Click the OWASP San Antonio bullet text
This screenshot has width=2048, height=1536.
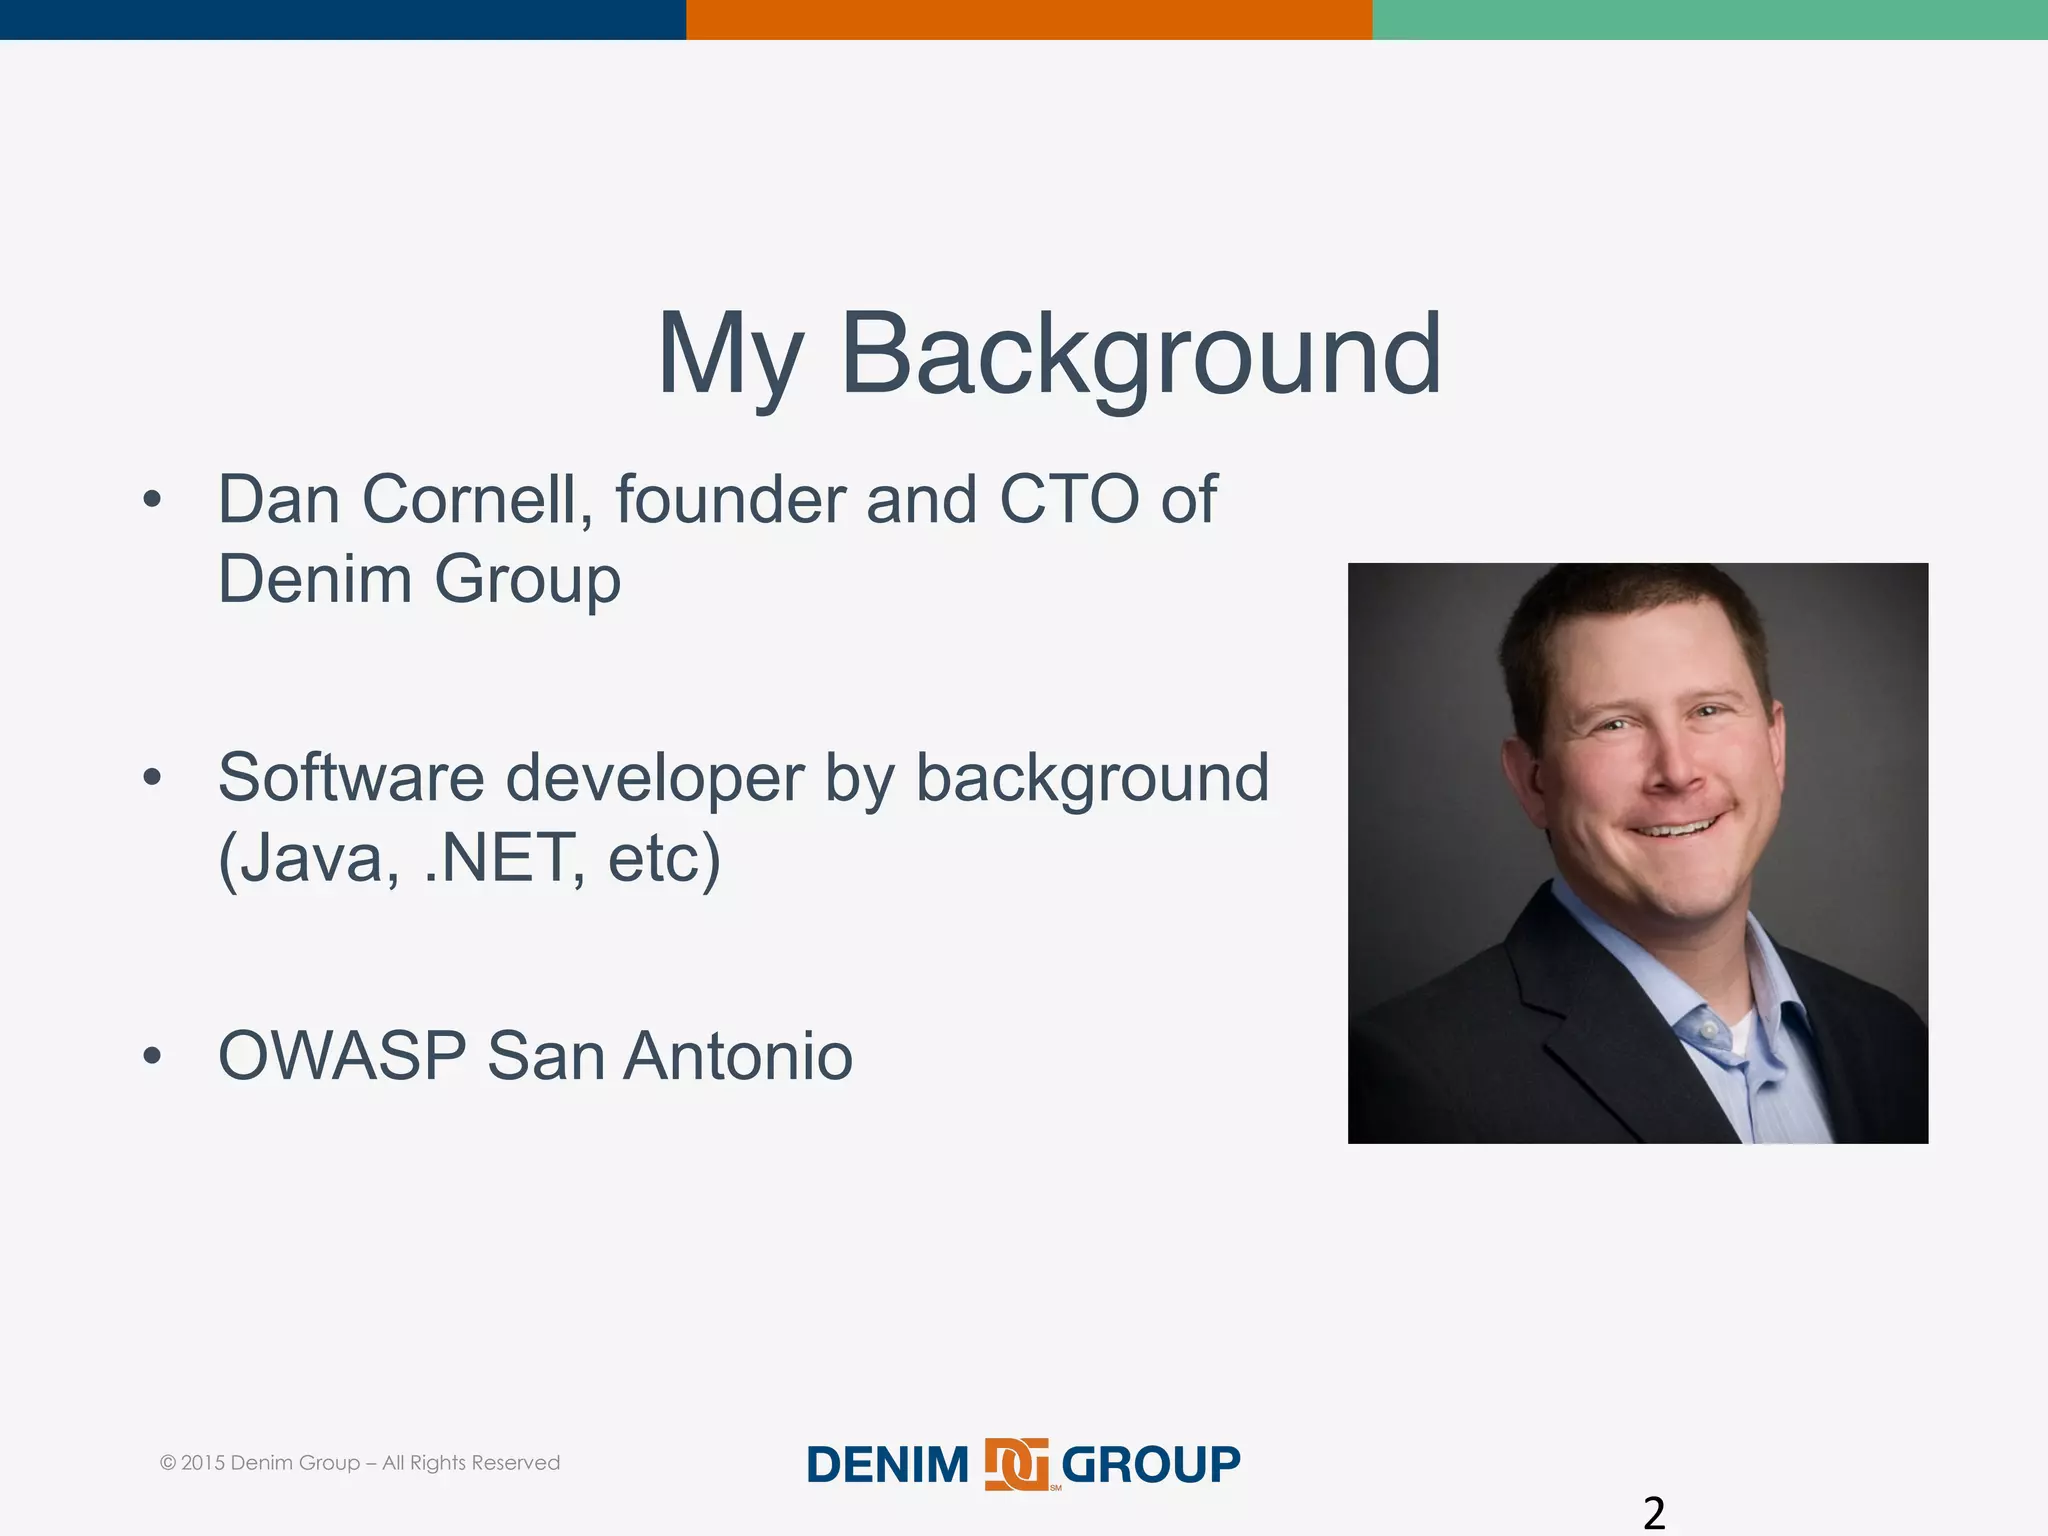coord(535,1055)
